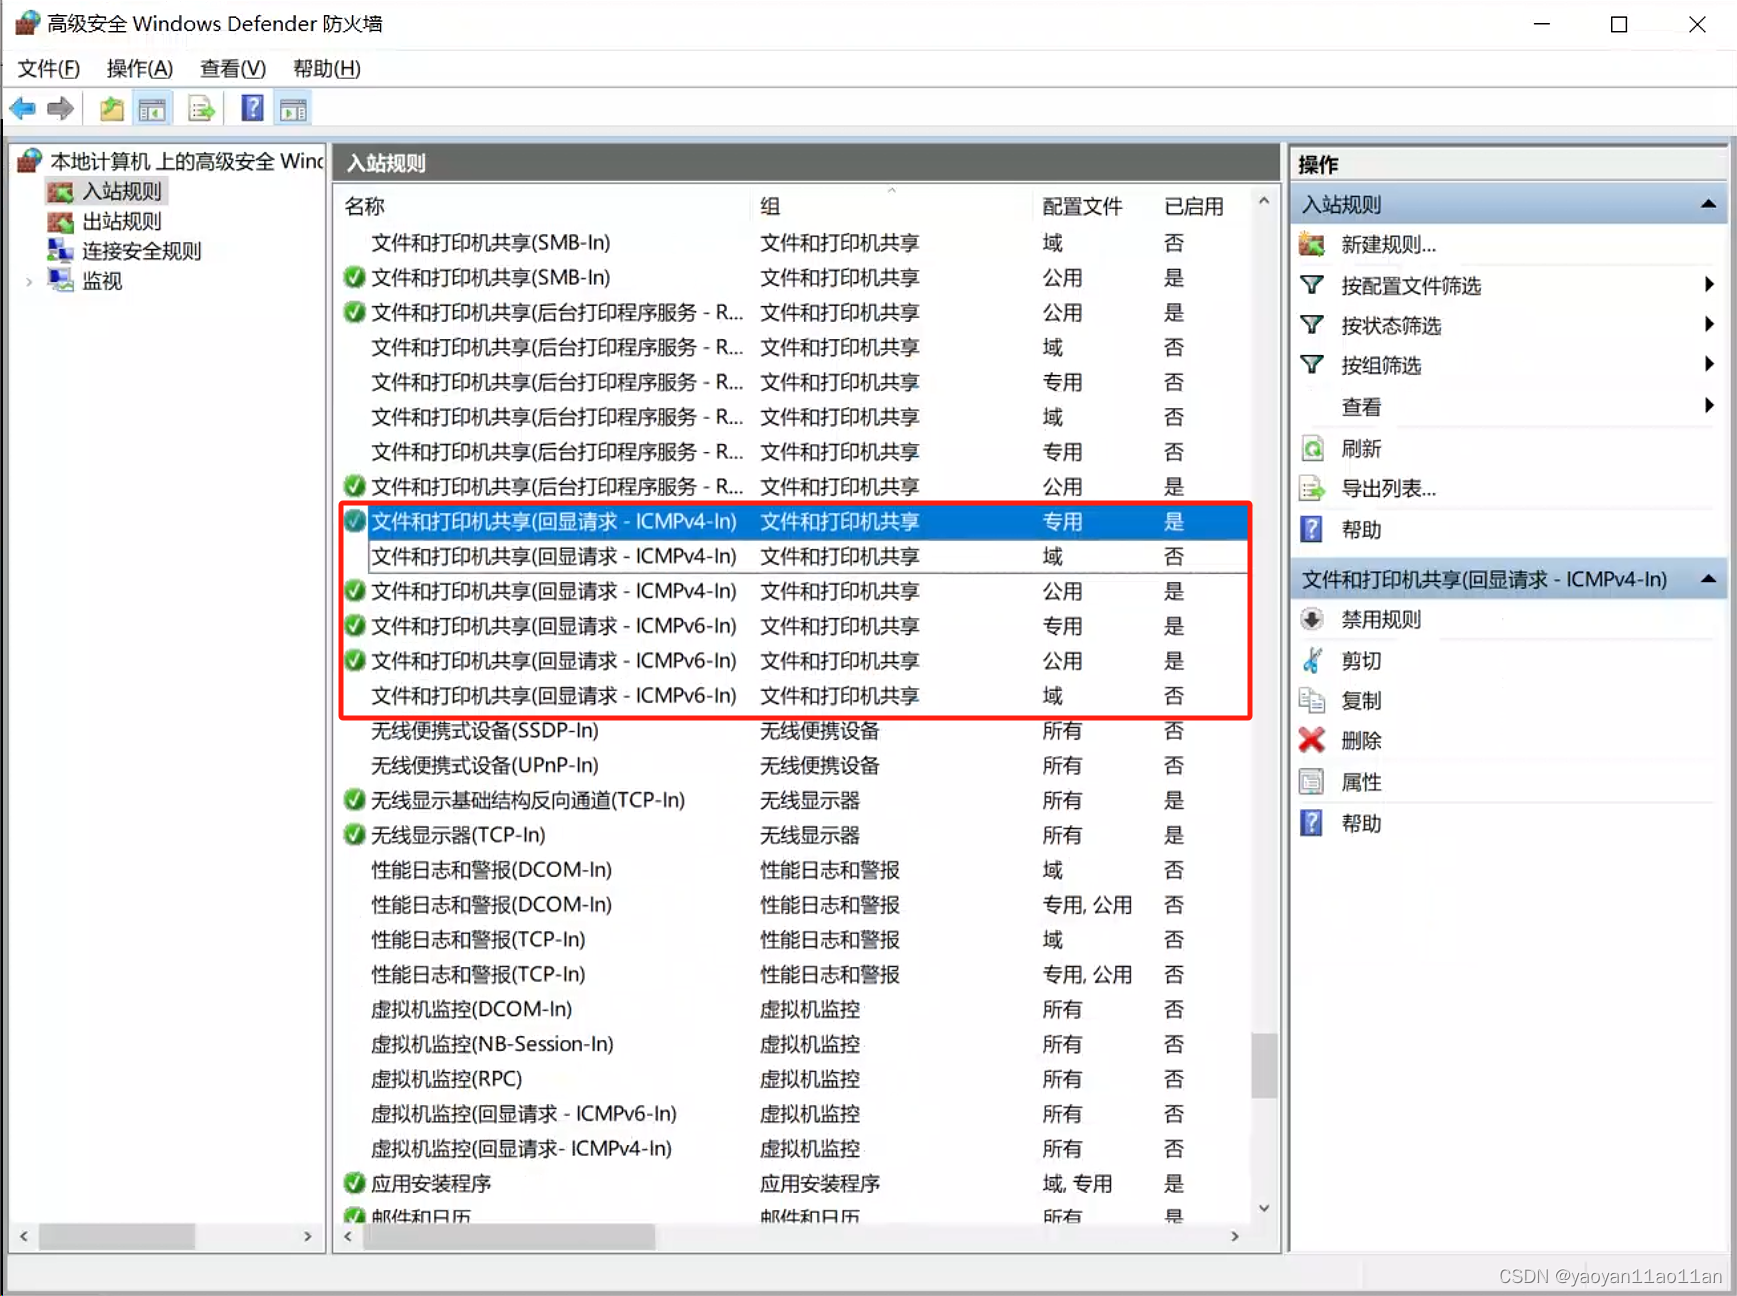The height and width of the screenshot is (1296, 1737).
Task: Click the 监视 monitor icon in tree
Action: [x=60, y=280]
